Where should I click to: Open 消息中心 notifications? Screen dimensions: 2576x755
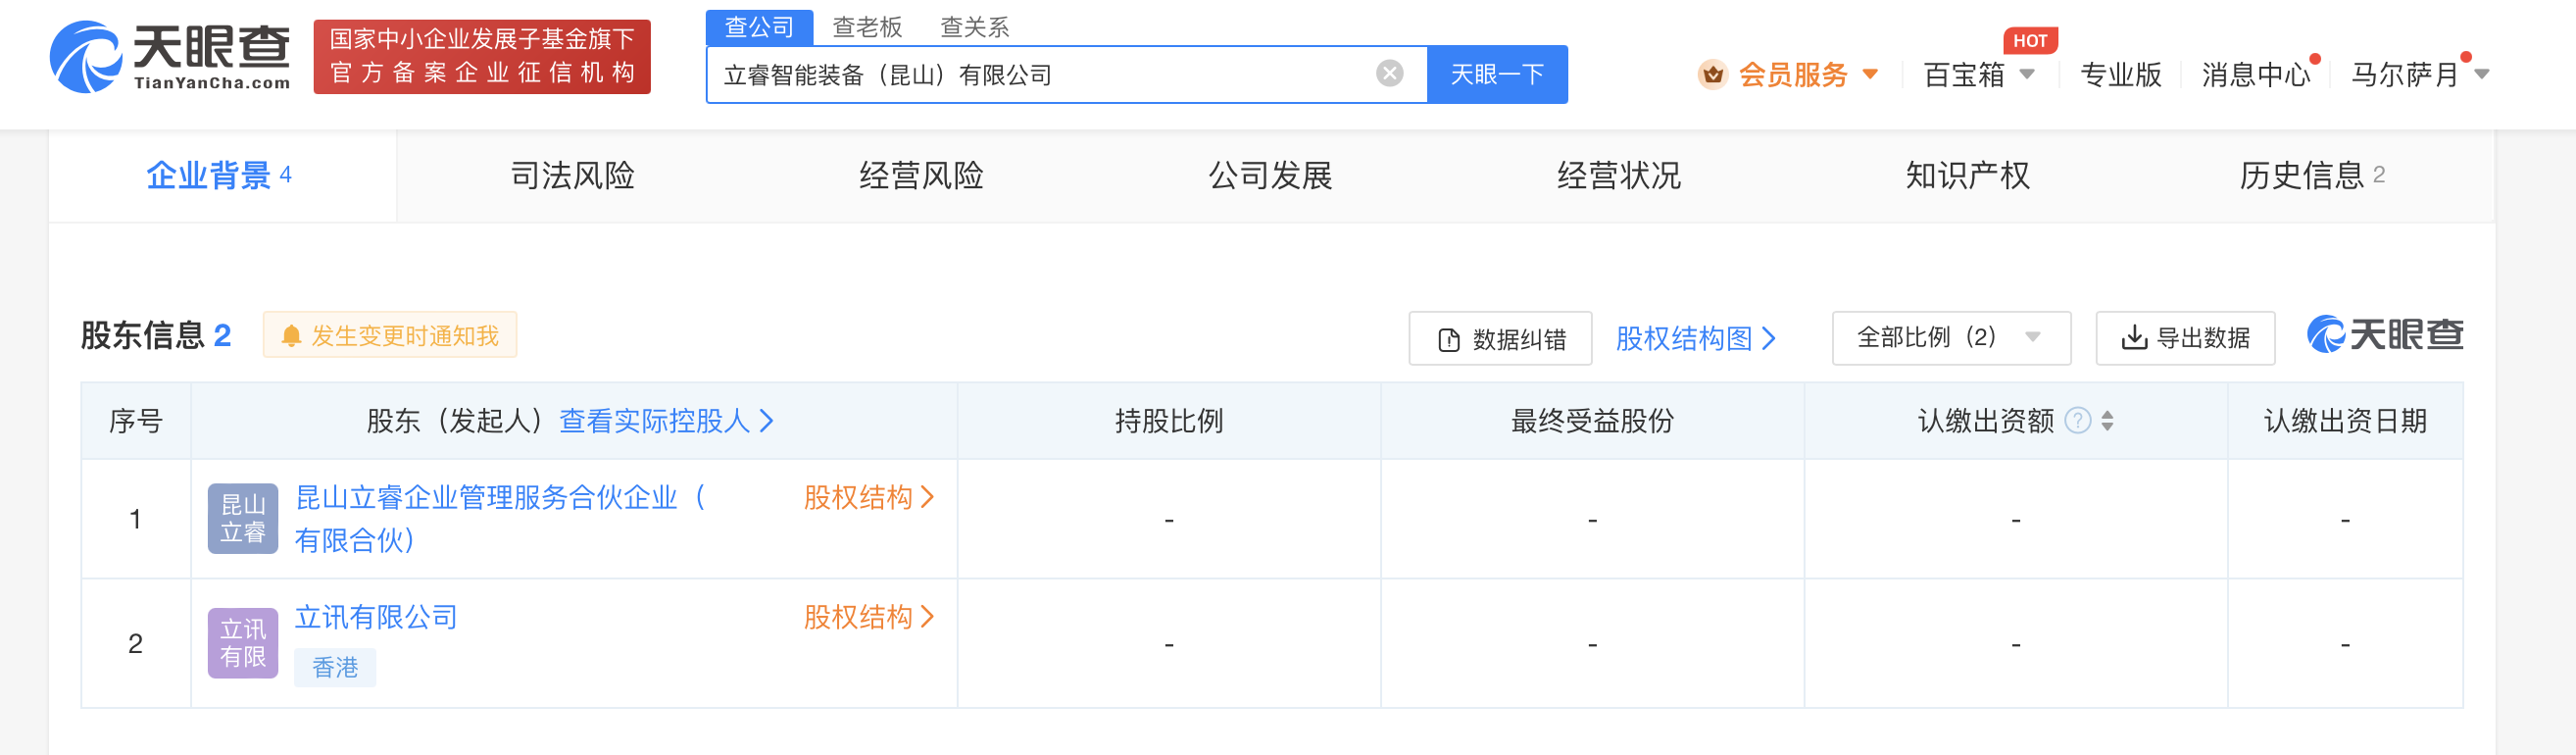click(2256, 75)
